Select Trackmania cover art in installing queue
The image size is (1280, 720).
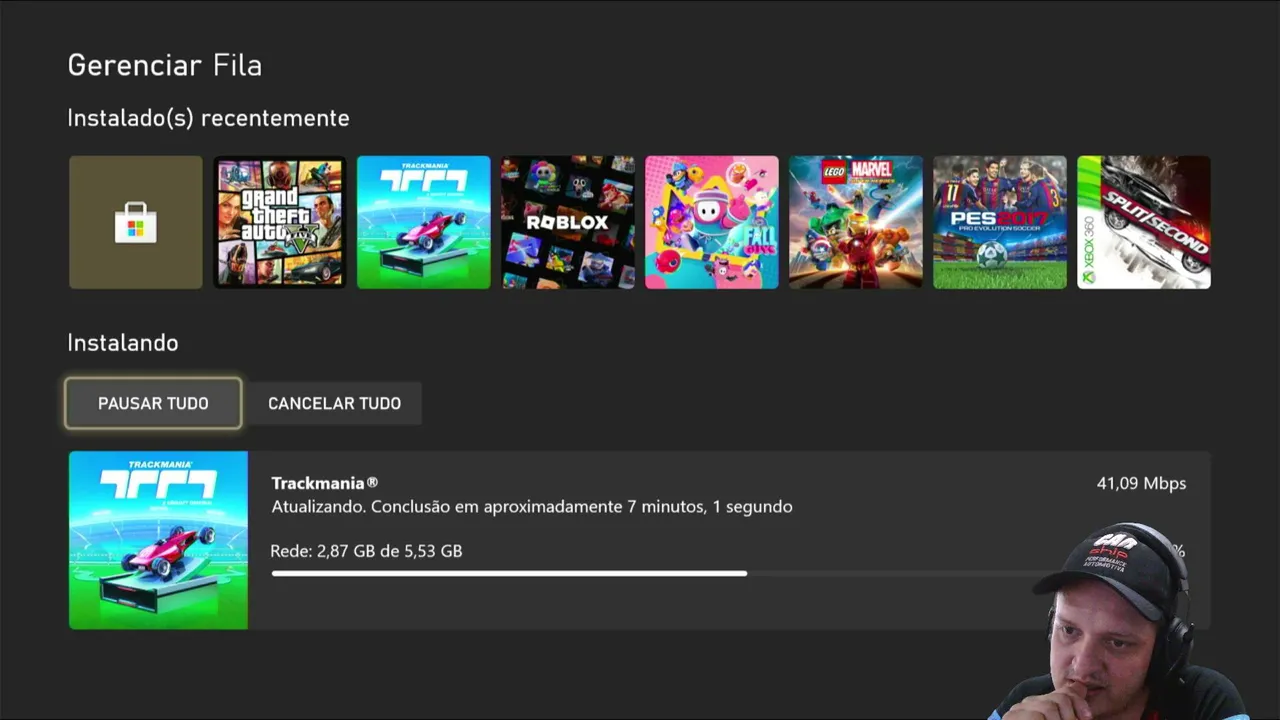158,540
